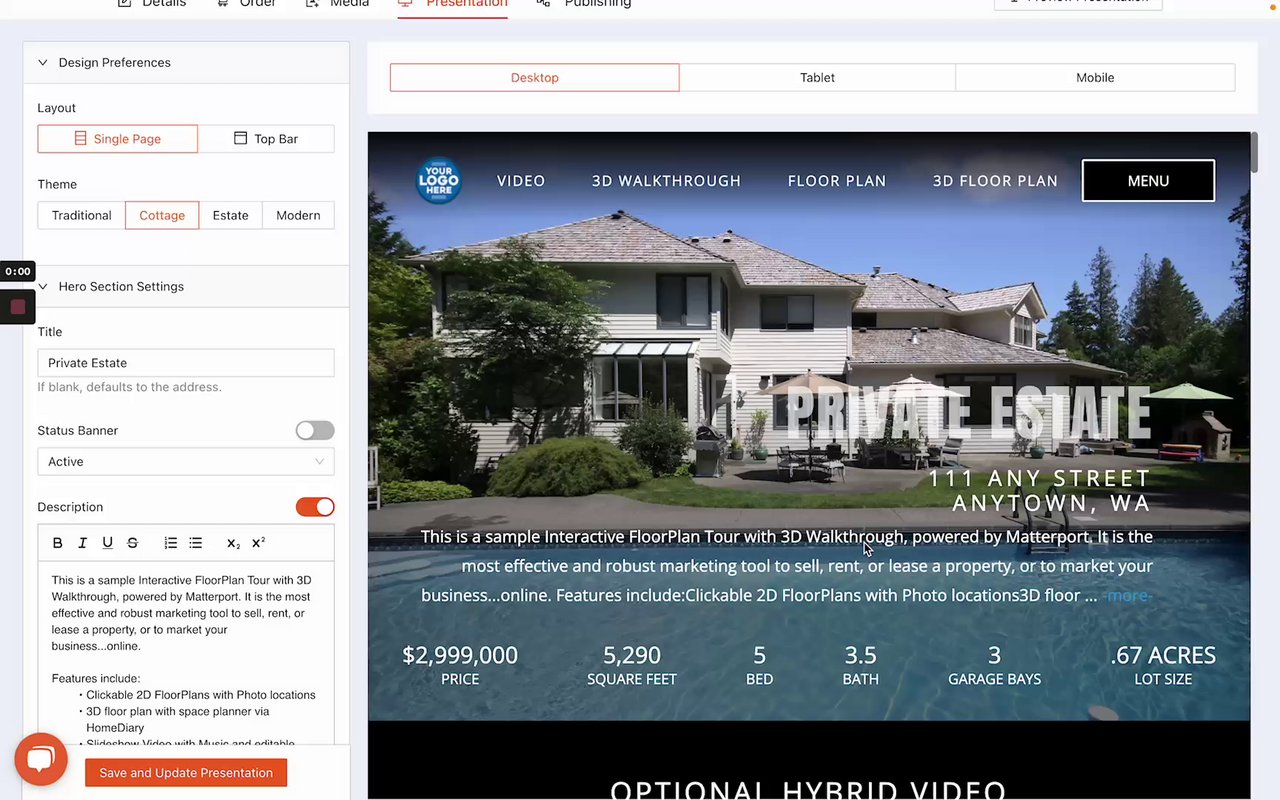Viewport: 1280px width, 800px height.
Task: Stop the screen recording
Action: click(x=17, y=307)
